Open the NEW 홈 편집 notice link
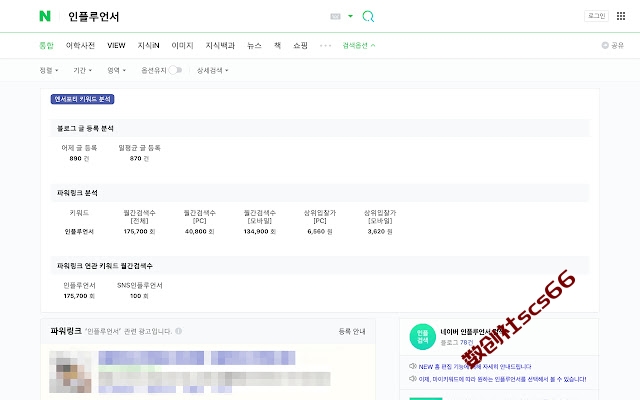Viewport: 640px width, 400px height. pyautogui.click(x=475, y=367)
